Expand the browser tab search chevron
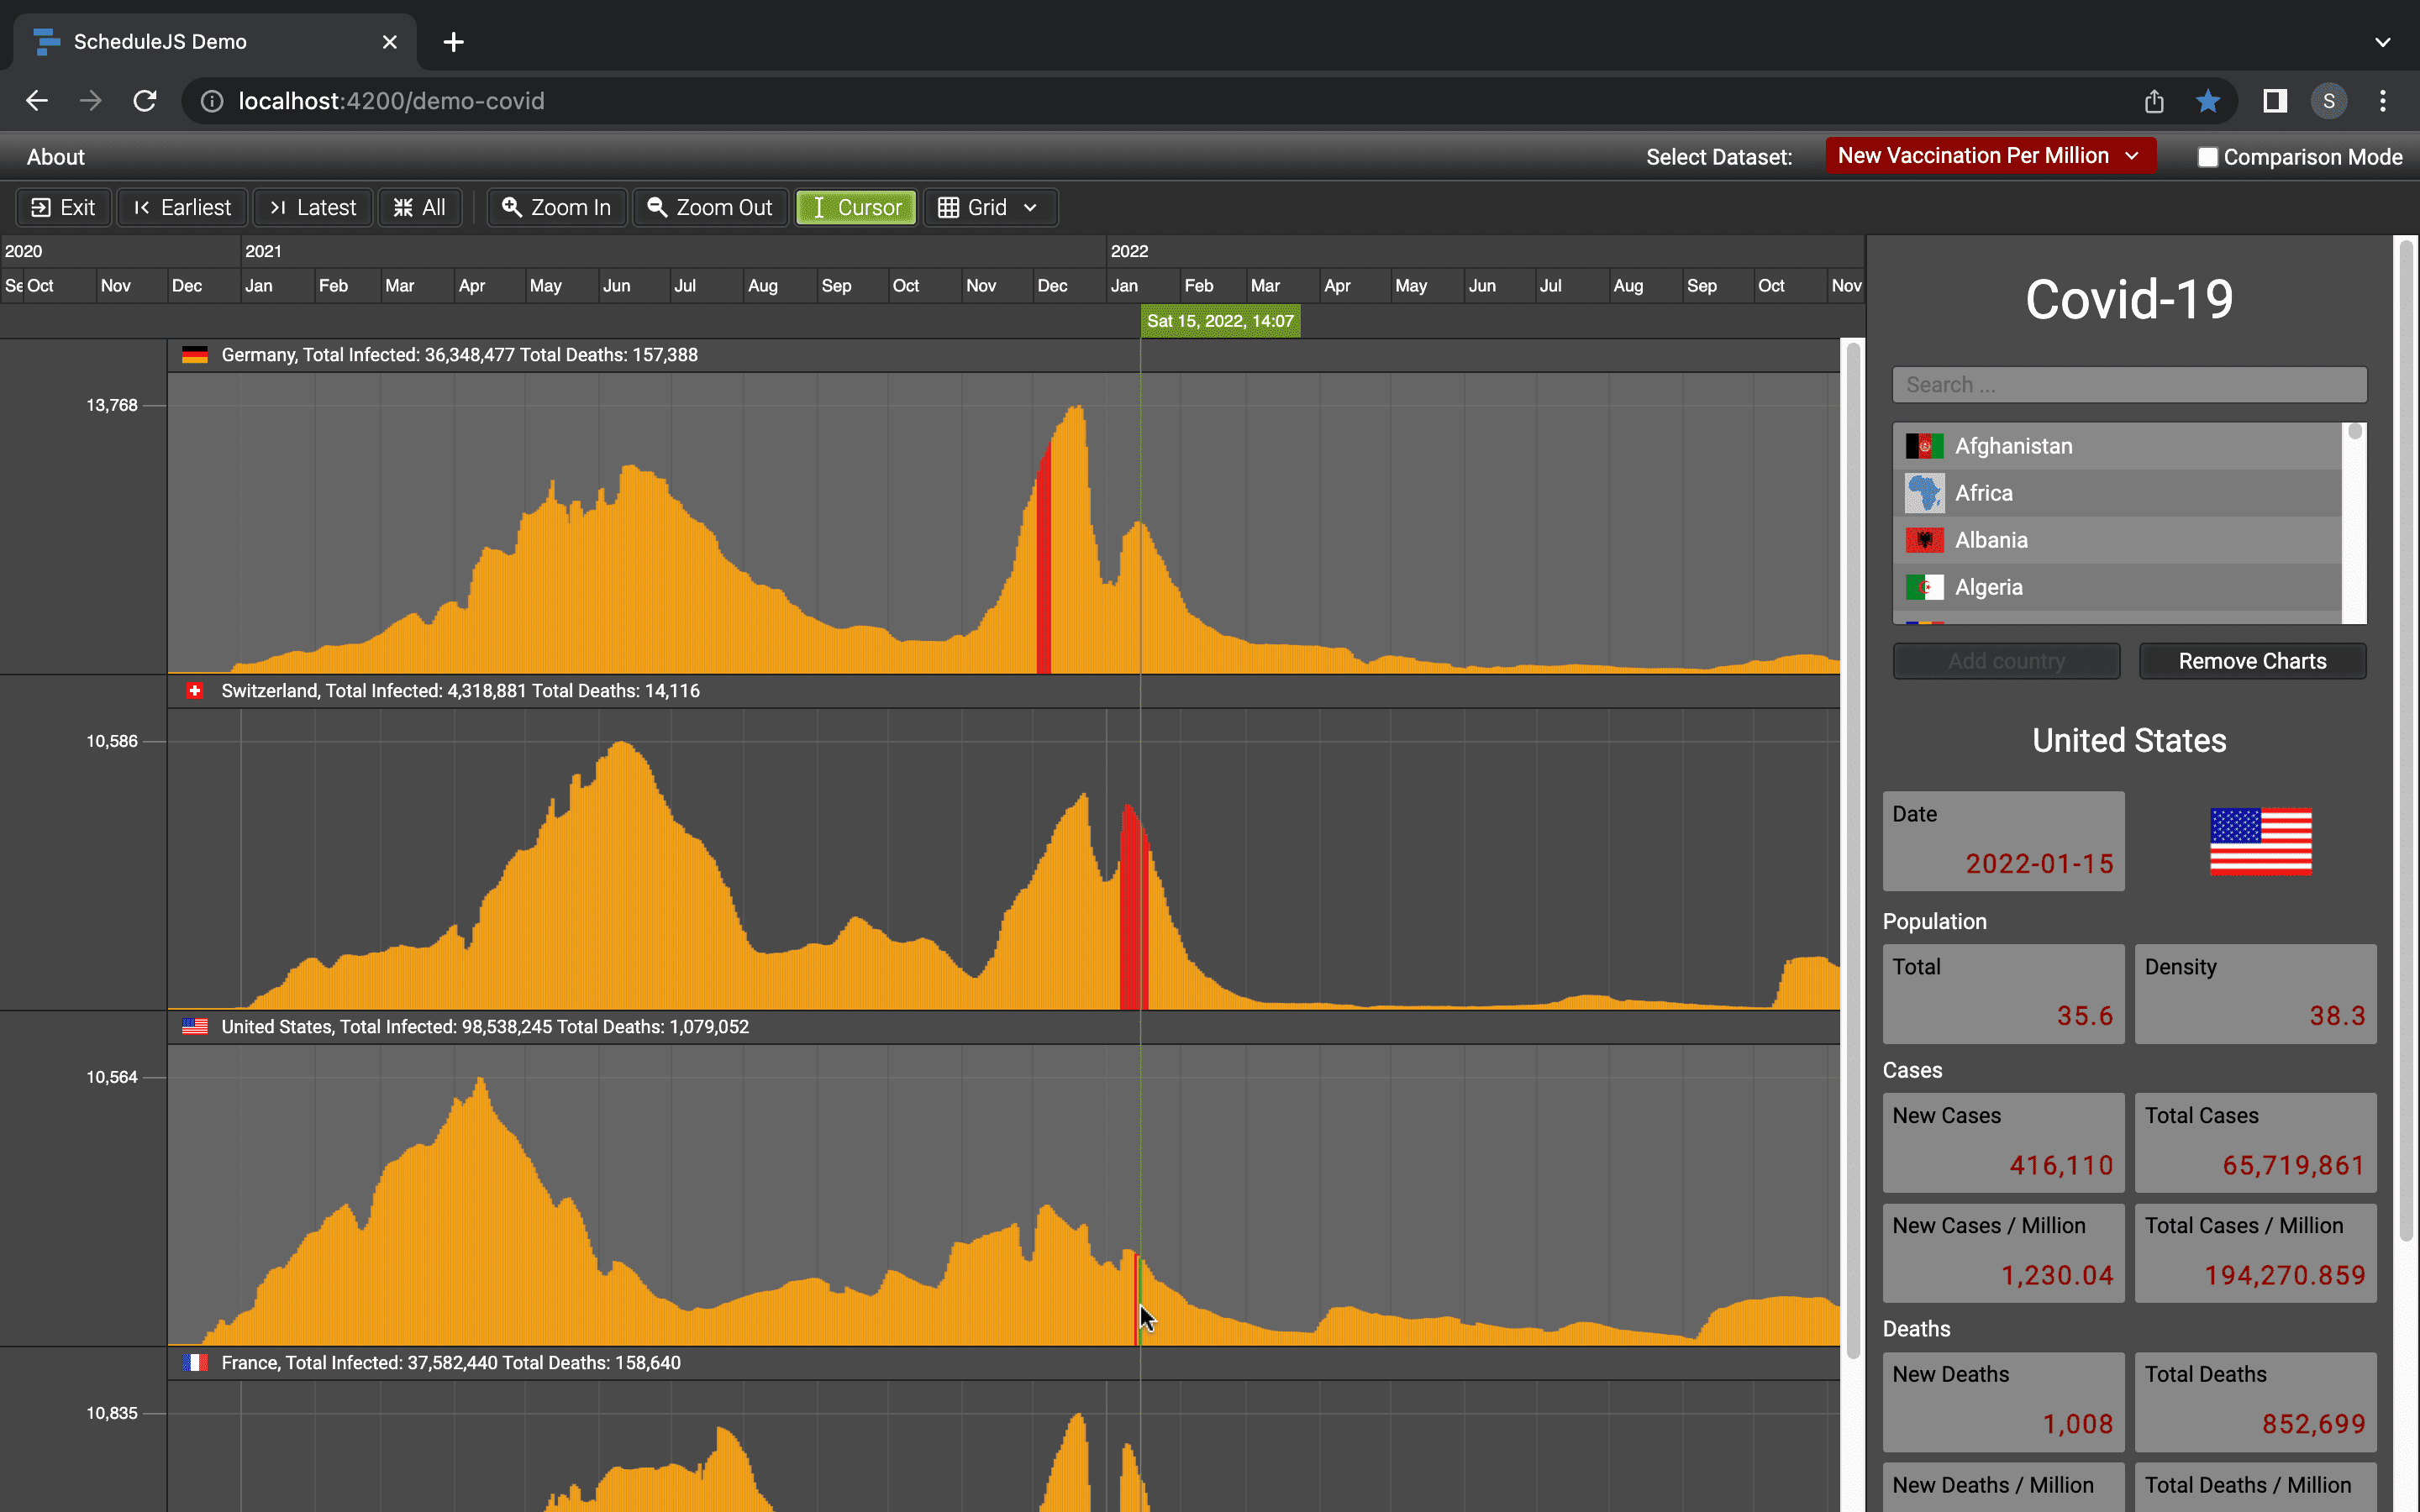The image size is (2420, 1512). tap(2382, 42)
